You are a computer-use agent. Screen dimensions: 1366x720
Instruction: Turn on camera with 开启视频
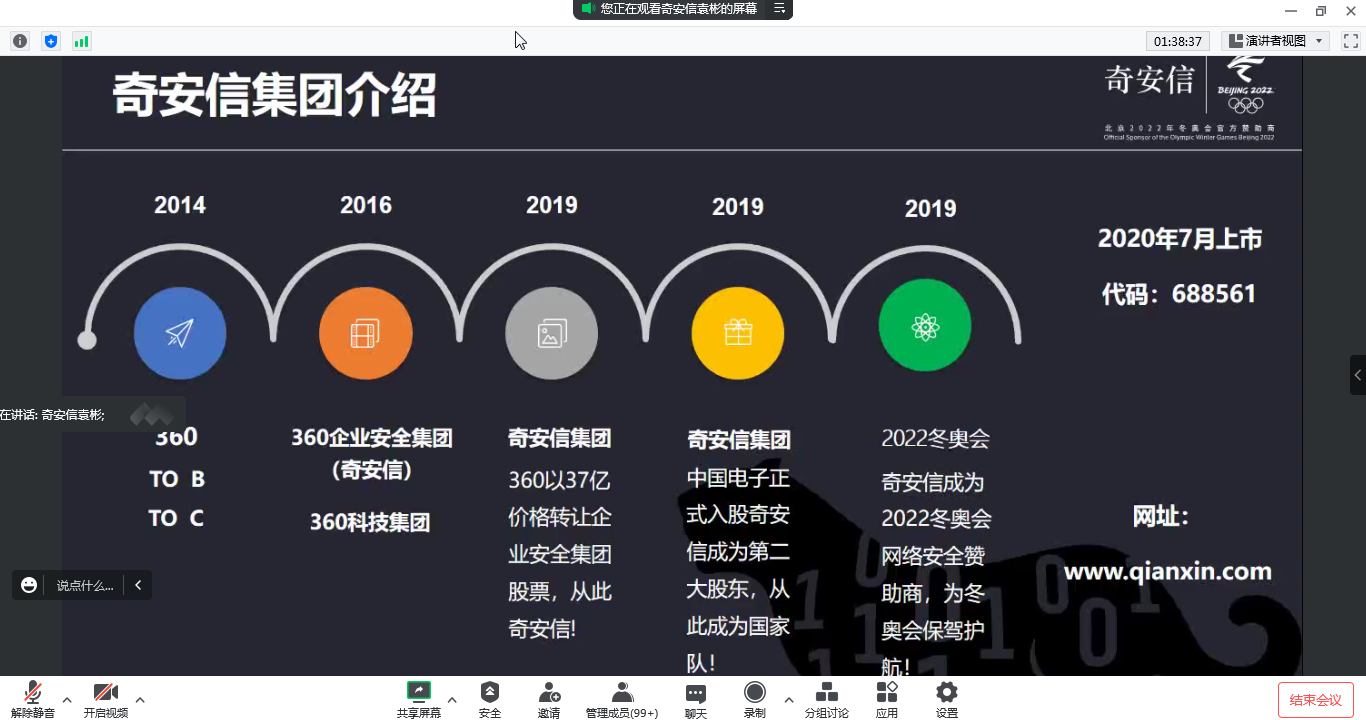pos(106,698)
